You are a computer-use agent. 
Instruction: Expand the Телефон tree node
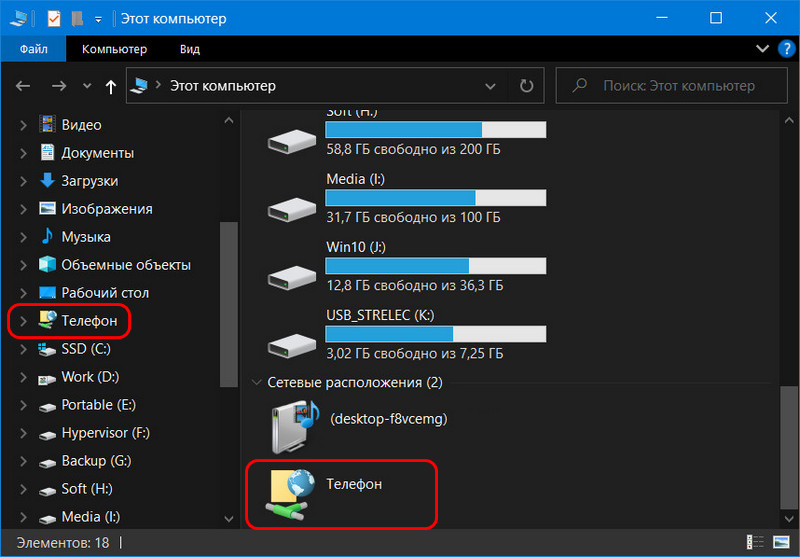click(x=23, y=321)
